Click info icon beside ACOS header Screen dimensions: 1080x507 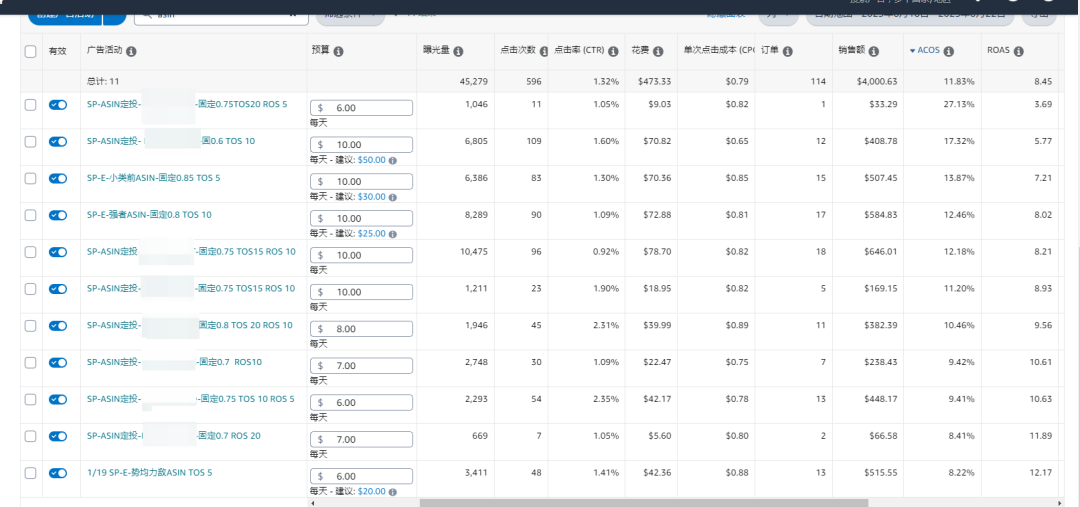pyautogui.click(x=948, y=51)
